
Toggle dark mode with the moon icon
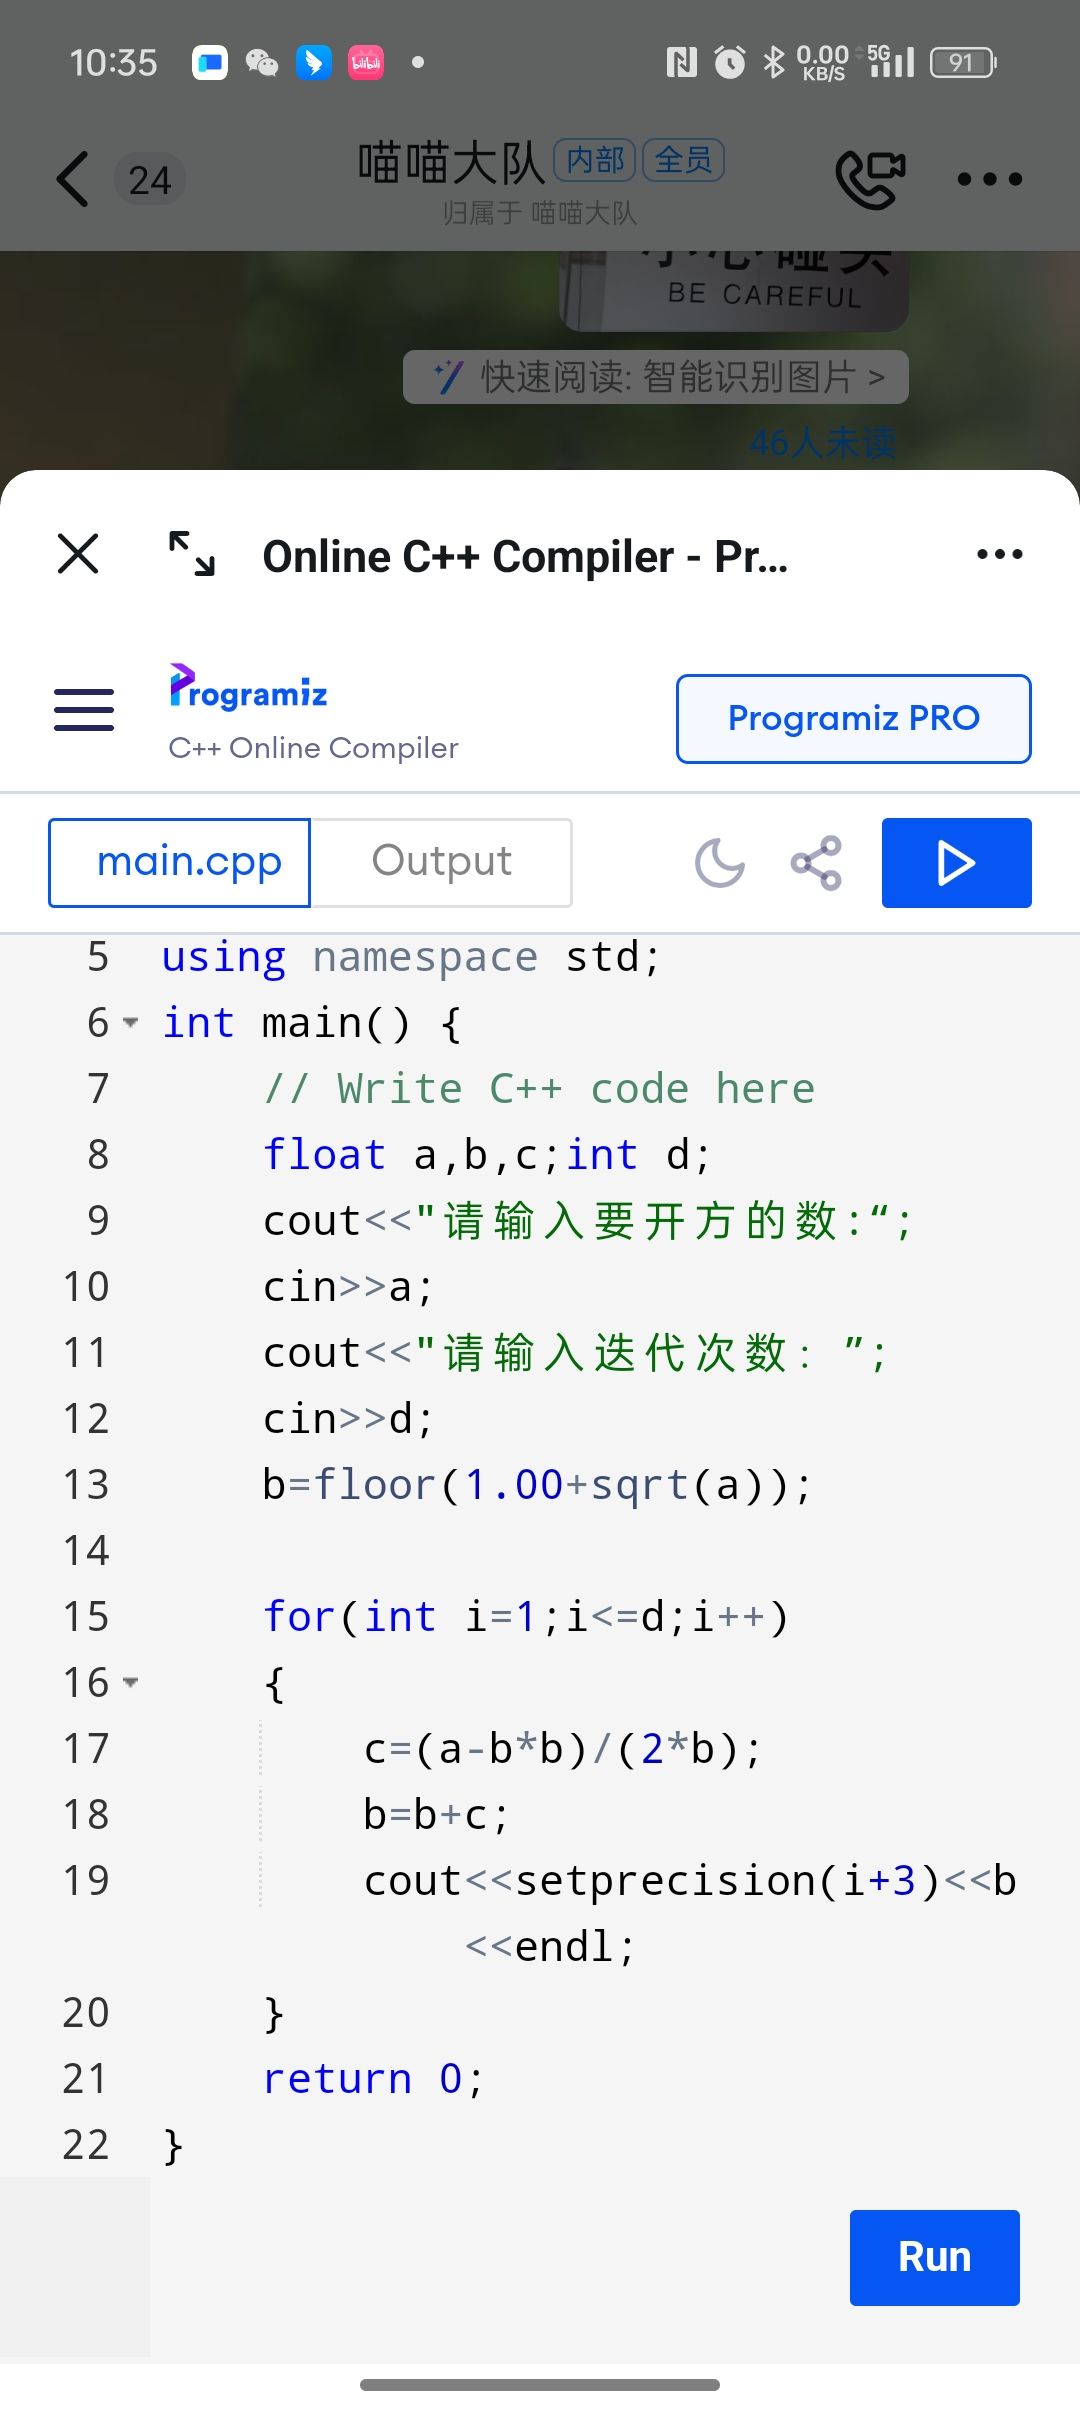(x=720, y=863)
